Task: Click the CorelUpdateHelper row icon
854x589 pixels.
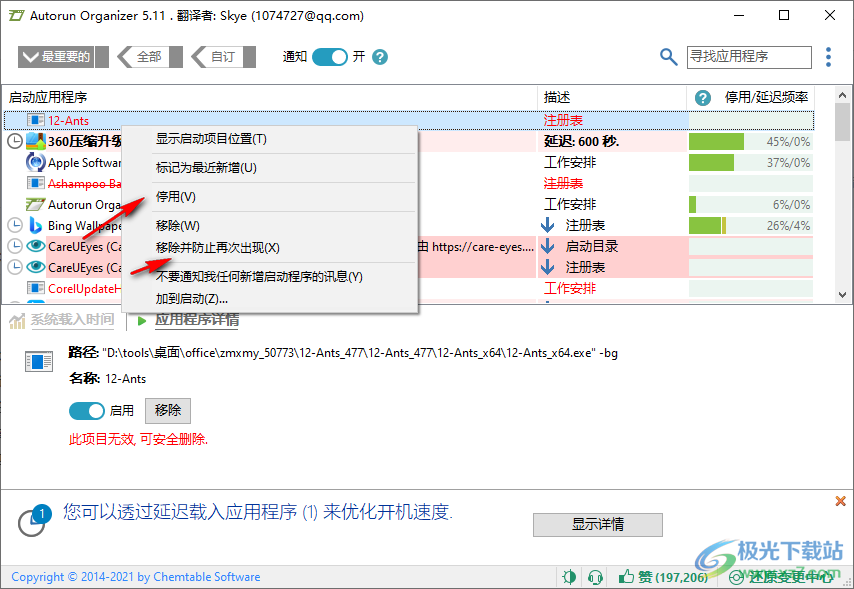Action: pyautogui.click(x=35, y=288)
